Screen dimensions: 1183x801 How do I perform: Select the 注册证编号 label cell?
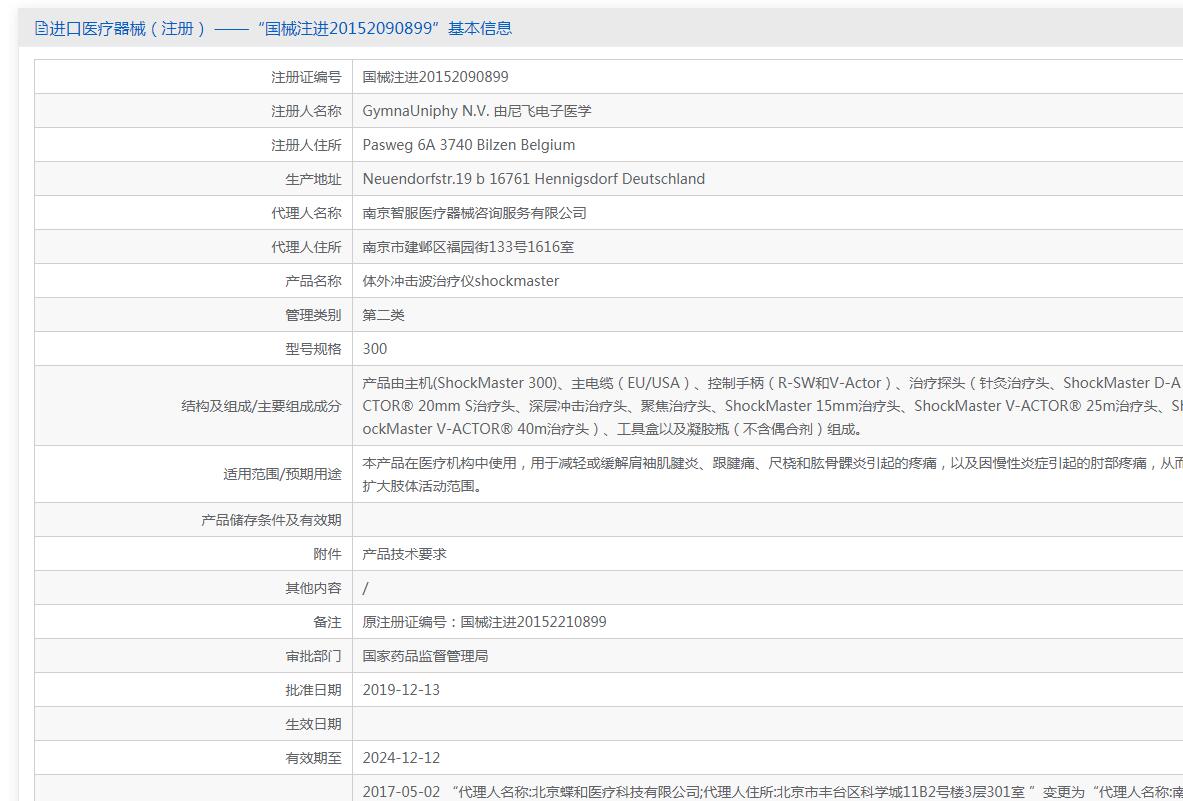(x=306, y=77)
